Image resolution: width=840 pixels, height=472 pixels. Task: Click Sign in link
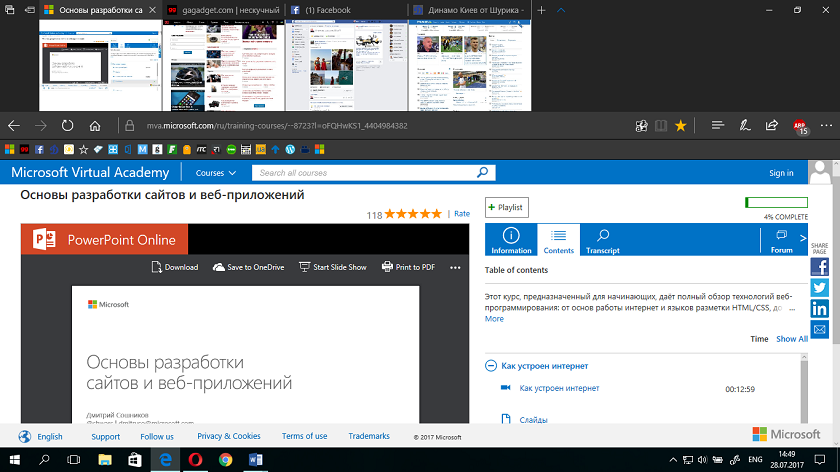point(781,173)
